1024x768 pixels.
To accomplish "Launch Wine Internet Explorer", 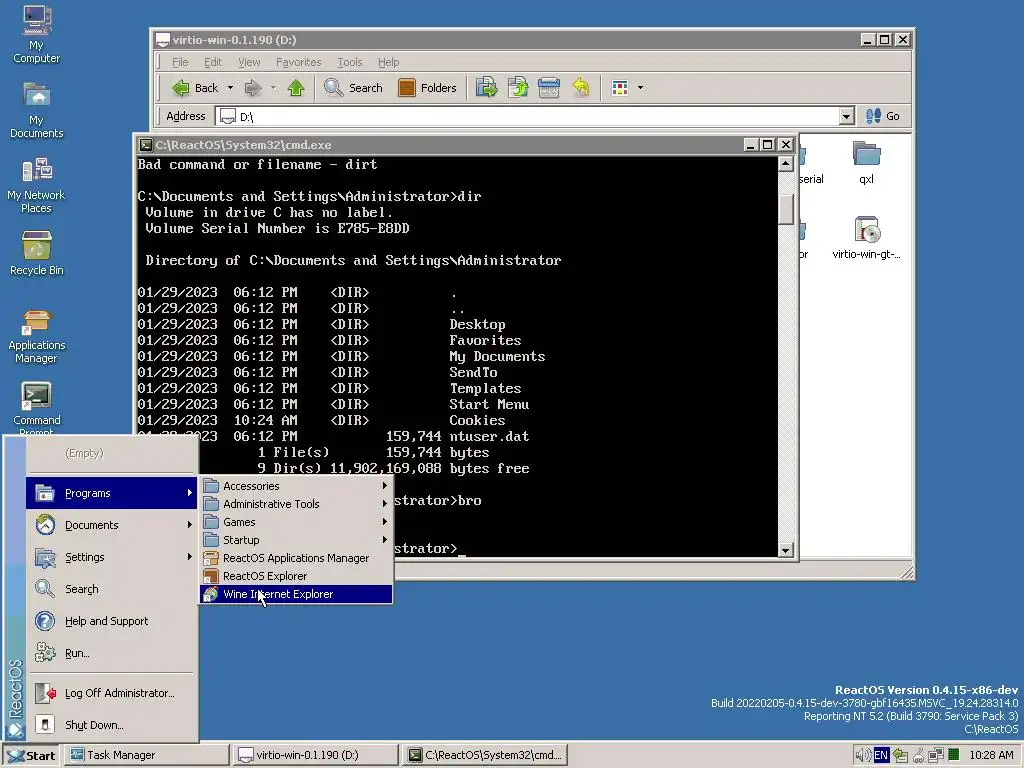I will click(x=295, y=594).
